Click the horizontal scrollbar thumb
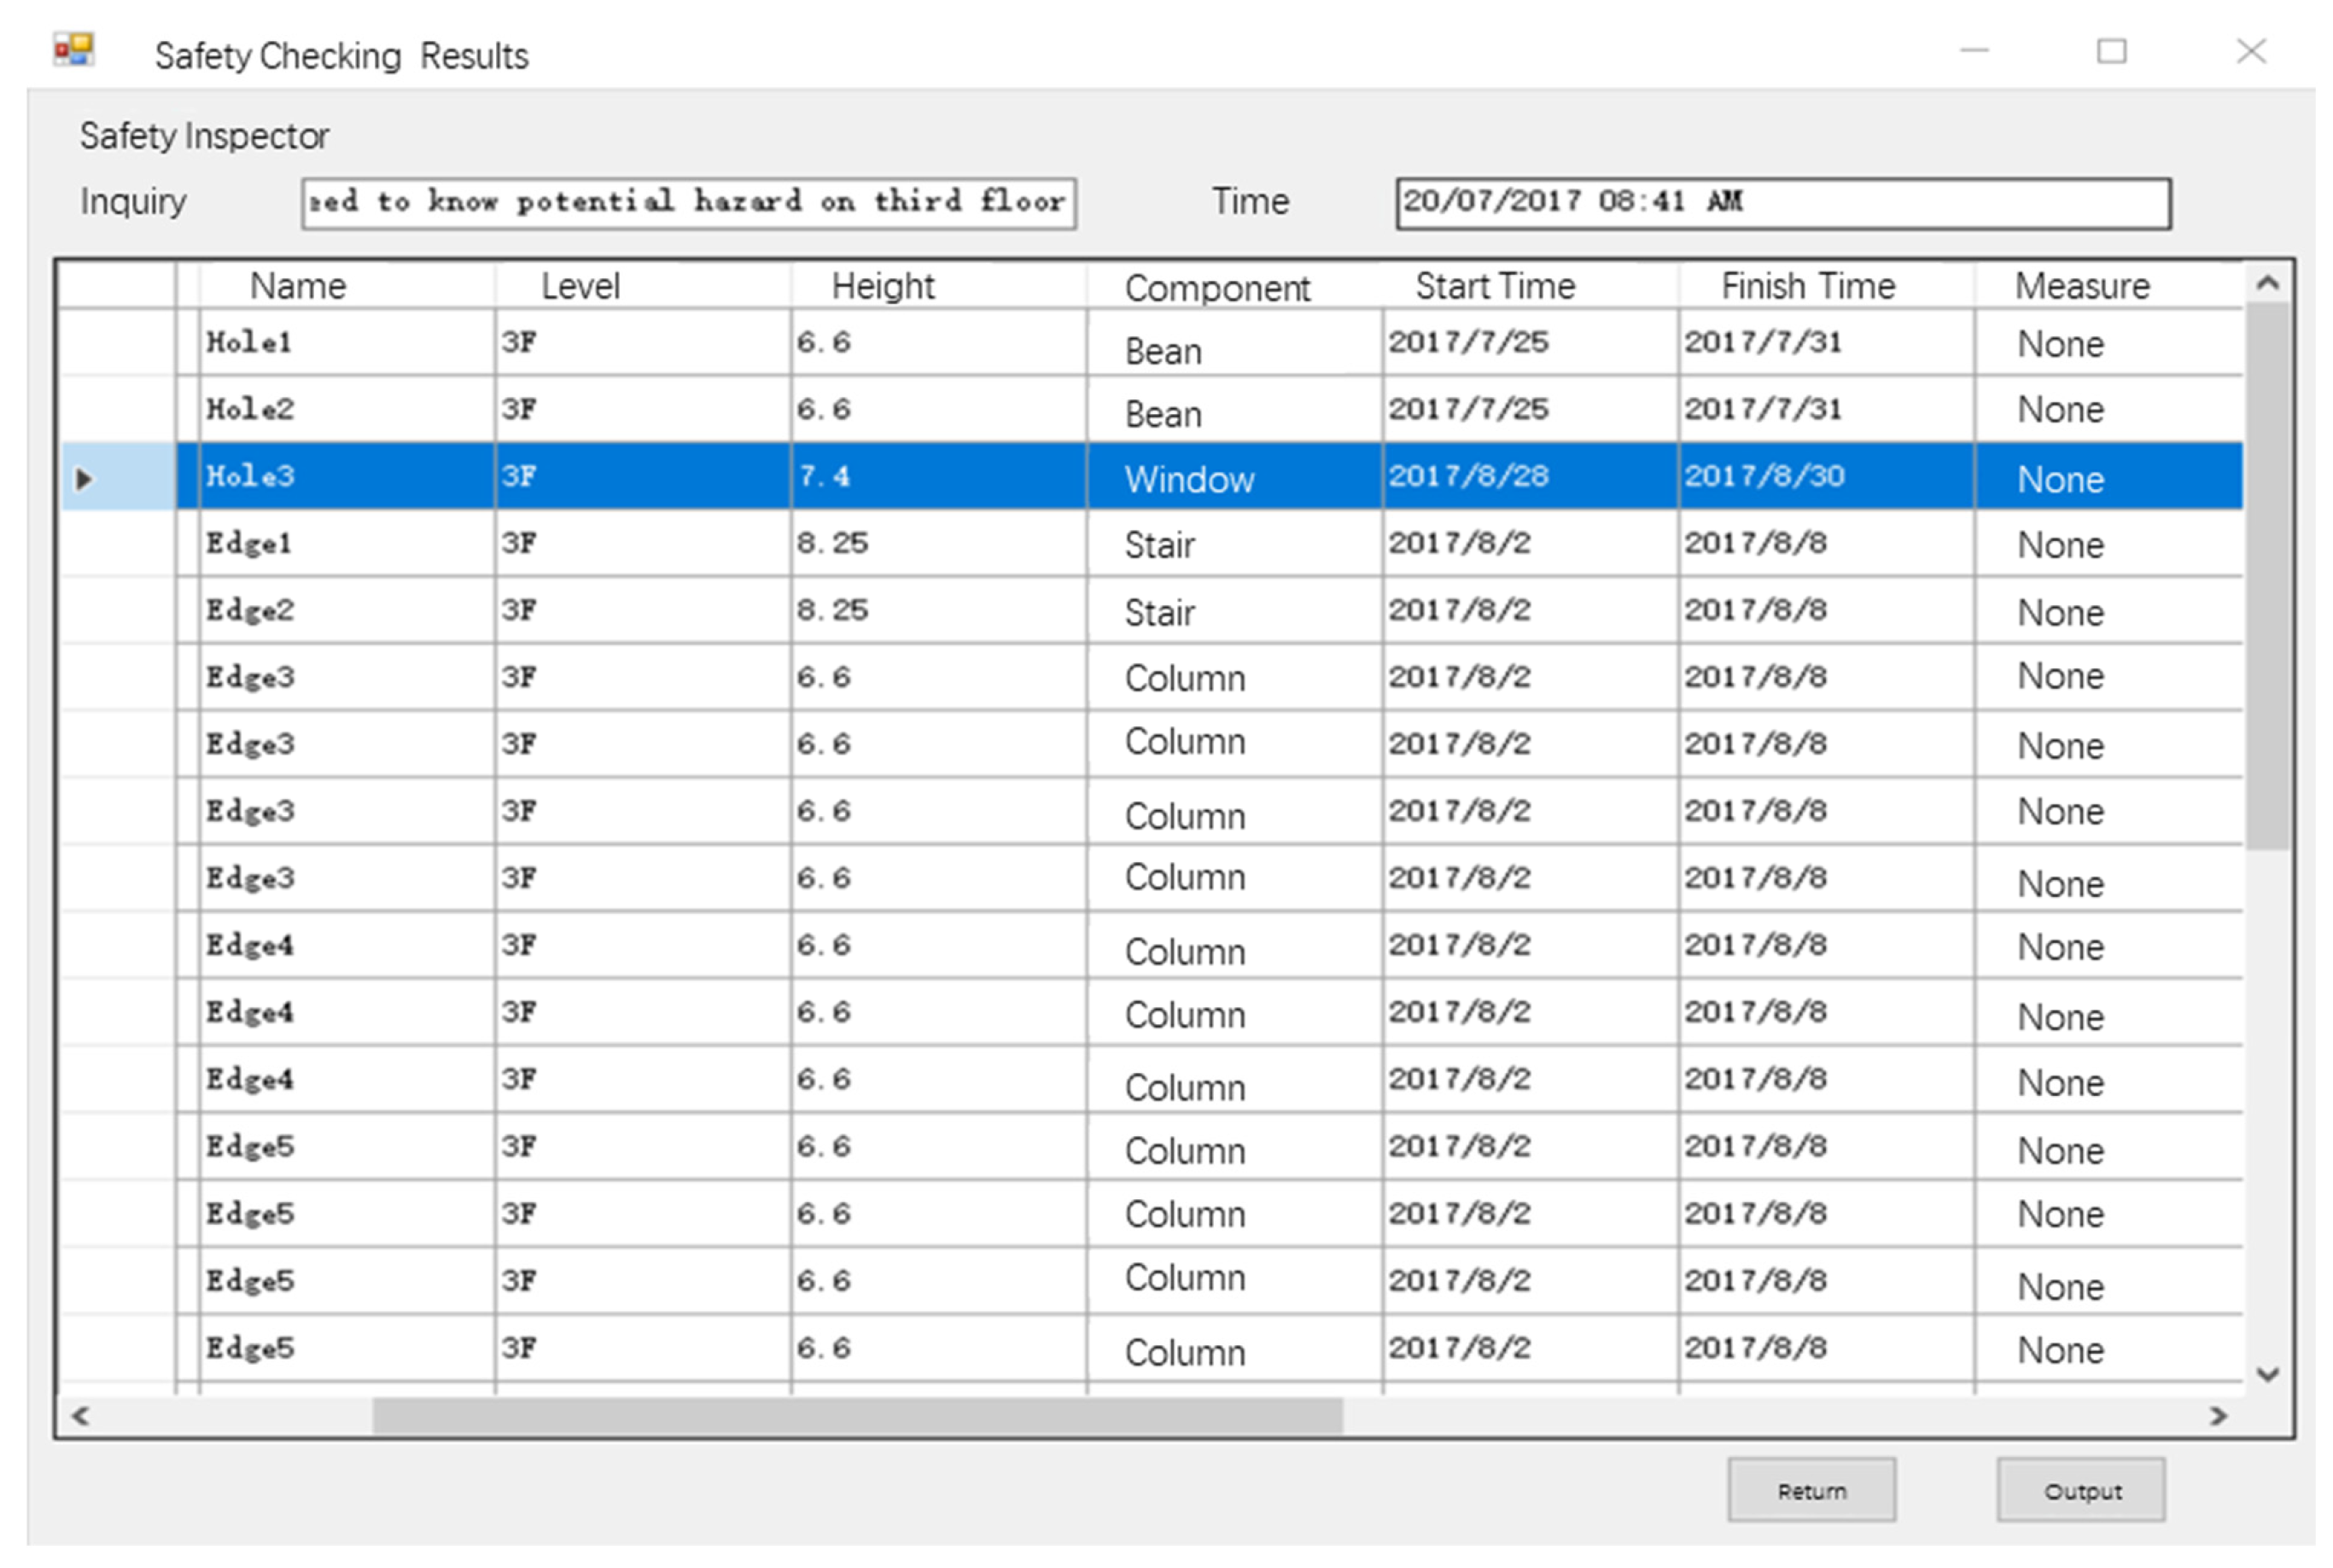Screen dimensions: 2333x1568 [857, 1416]
